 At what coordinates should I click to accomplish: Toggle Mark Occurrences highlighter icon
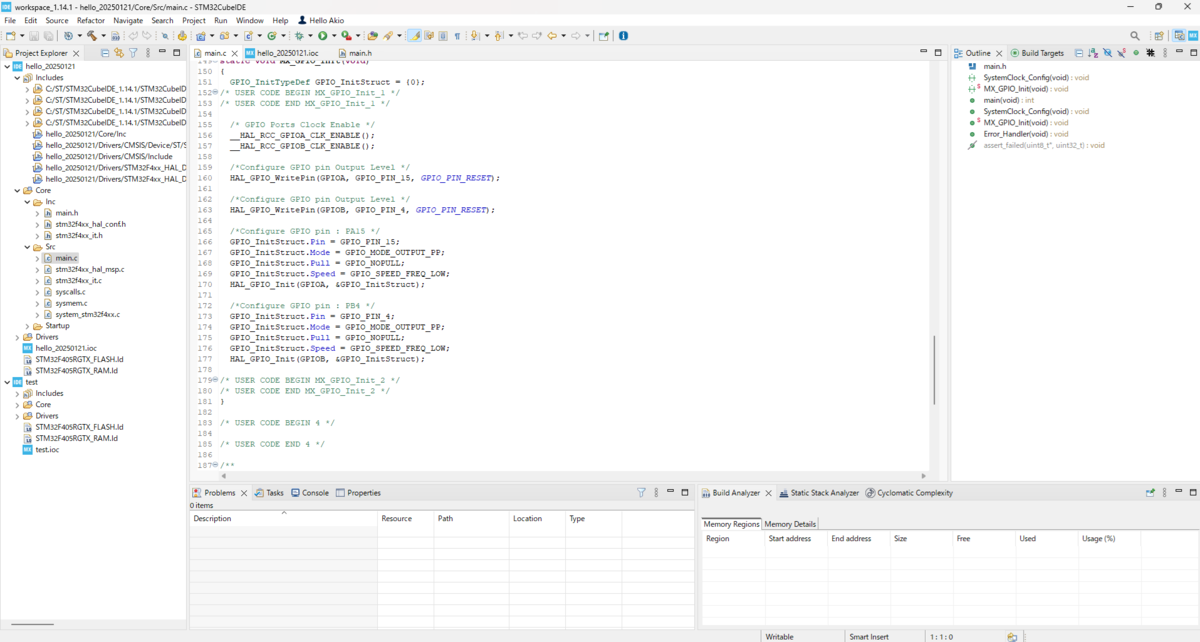(414, 36)
